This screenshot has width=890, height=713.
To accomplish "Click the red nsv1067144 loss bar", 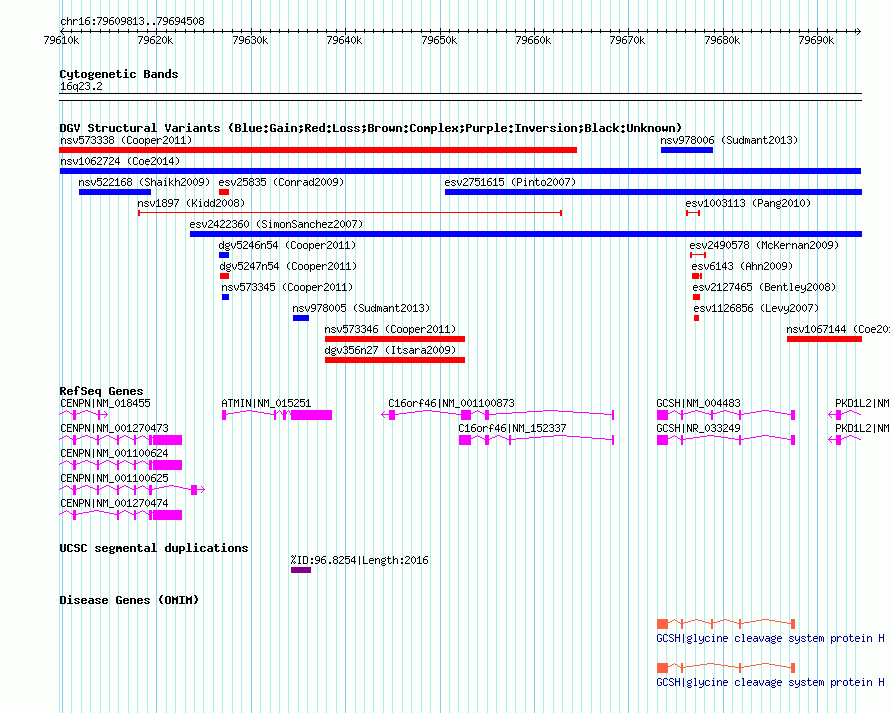I will (x=824, y=339).
